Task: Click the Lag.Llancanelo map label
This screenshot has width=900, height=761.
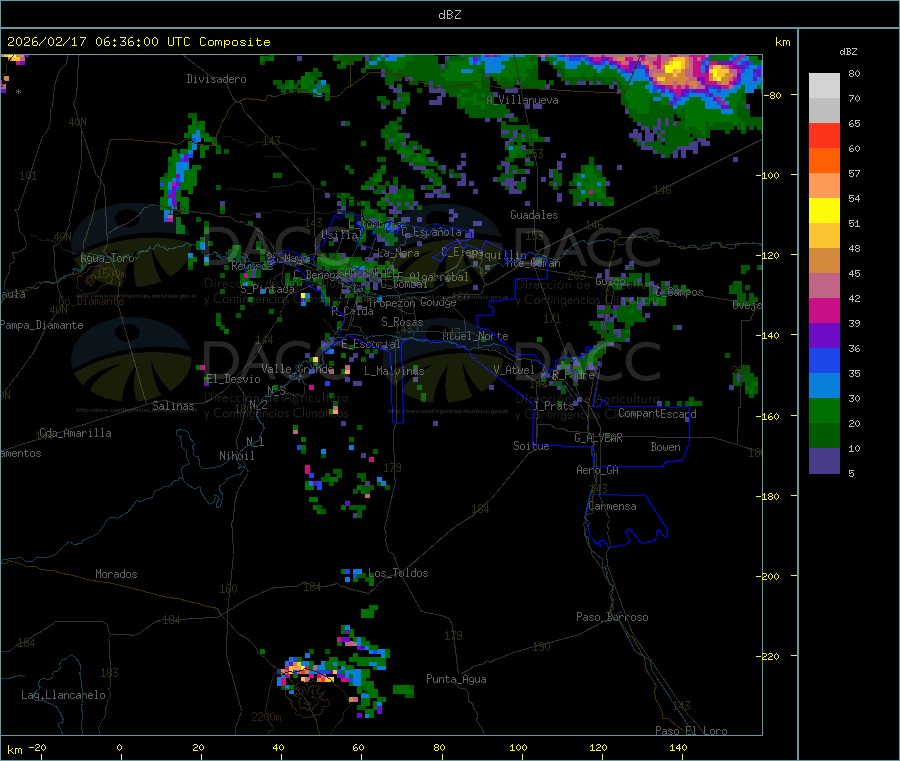Action: click(63, 695)
